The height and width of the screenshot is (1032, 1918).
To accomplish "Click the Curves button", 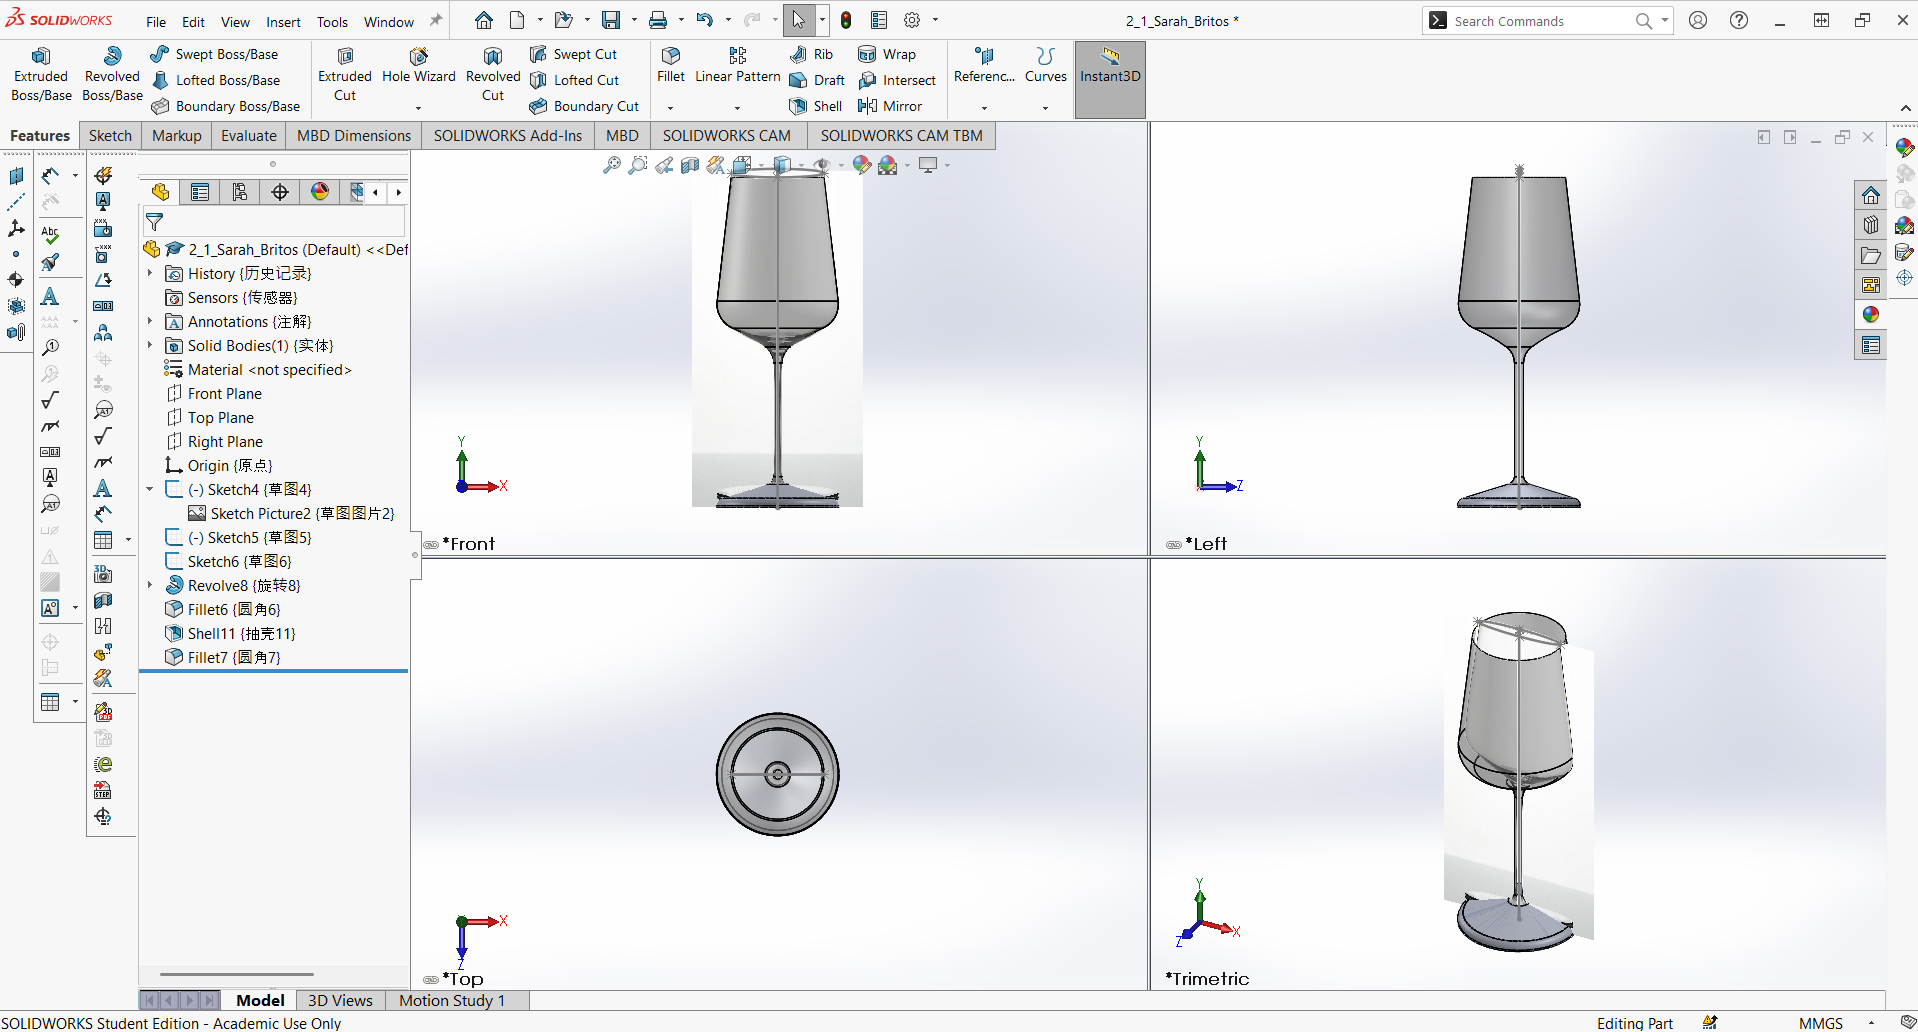I will pos(1044,66).
